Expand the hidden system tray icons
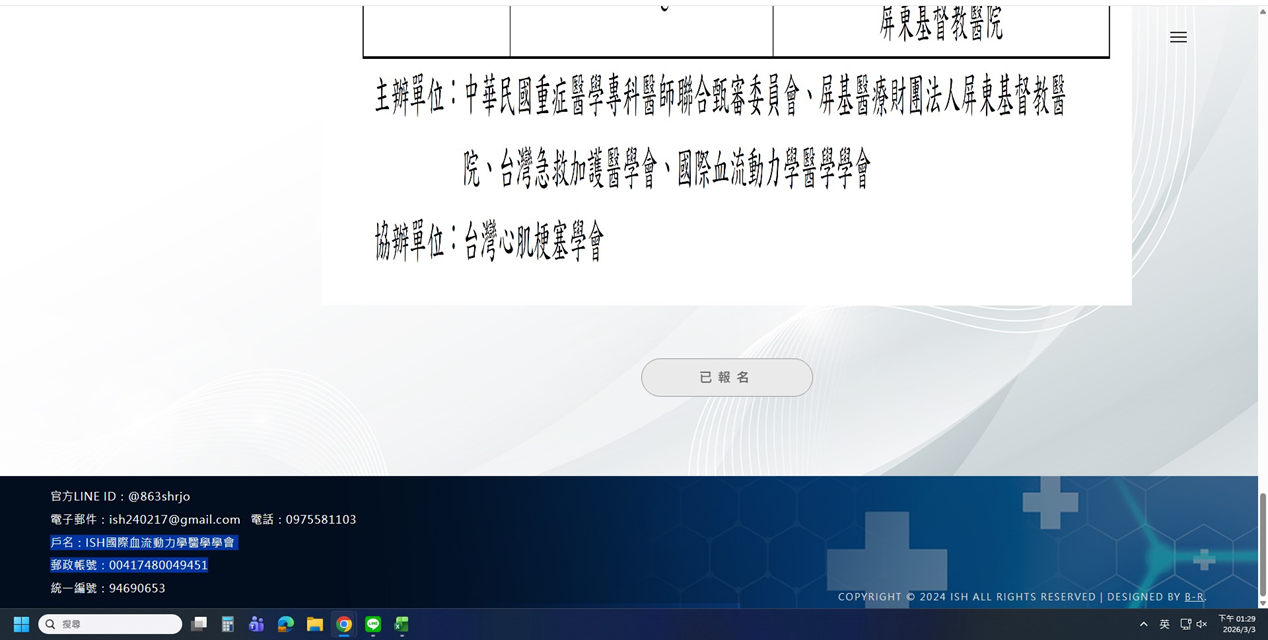1268x640 pixels. click(x=1144, y=624)
